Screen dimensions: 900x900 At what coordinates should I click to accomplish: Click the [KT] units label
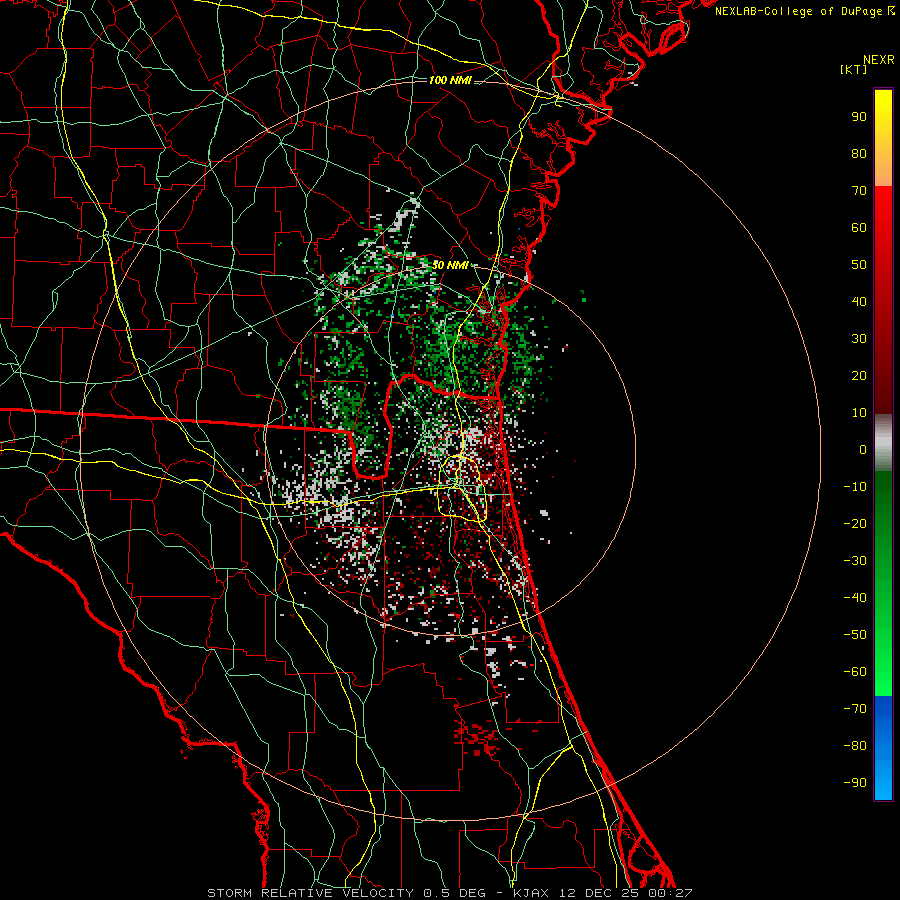click(x=853, y=69)
